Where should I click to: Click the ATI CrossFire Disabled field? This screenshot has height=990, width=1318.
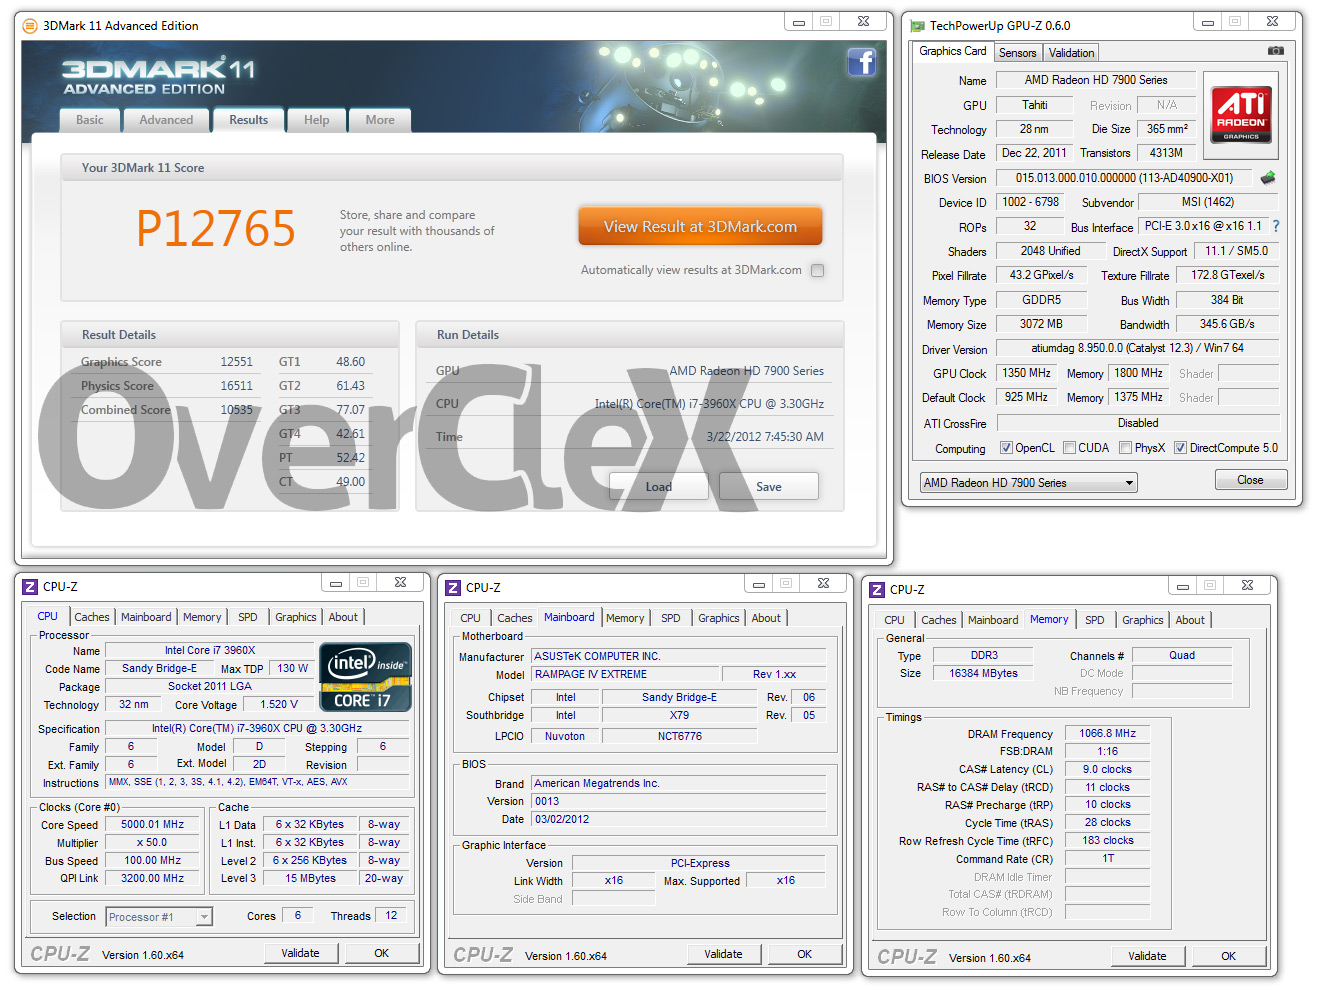1138,423
